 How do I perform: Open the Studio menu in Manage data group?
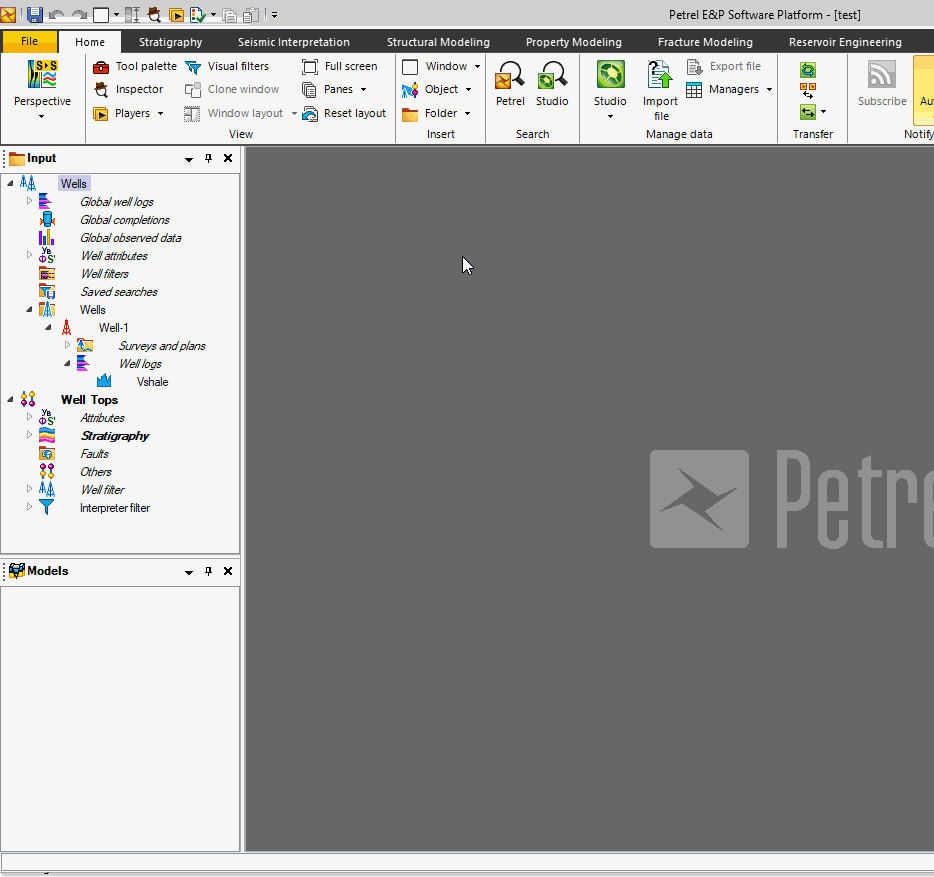pyautogui.click(x=610, y=89)
